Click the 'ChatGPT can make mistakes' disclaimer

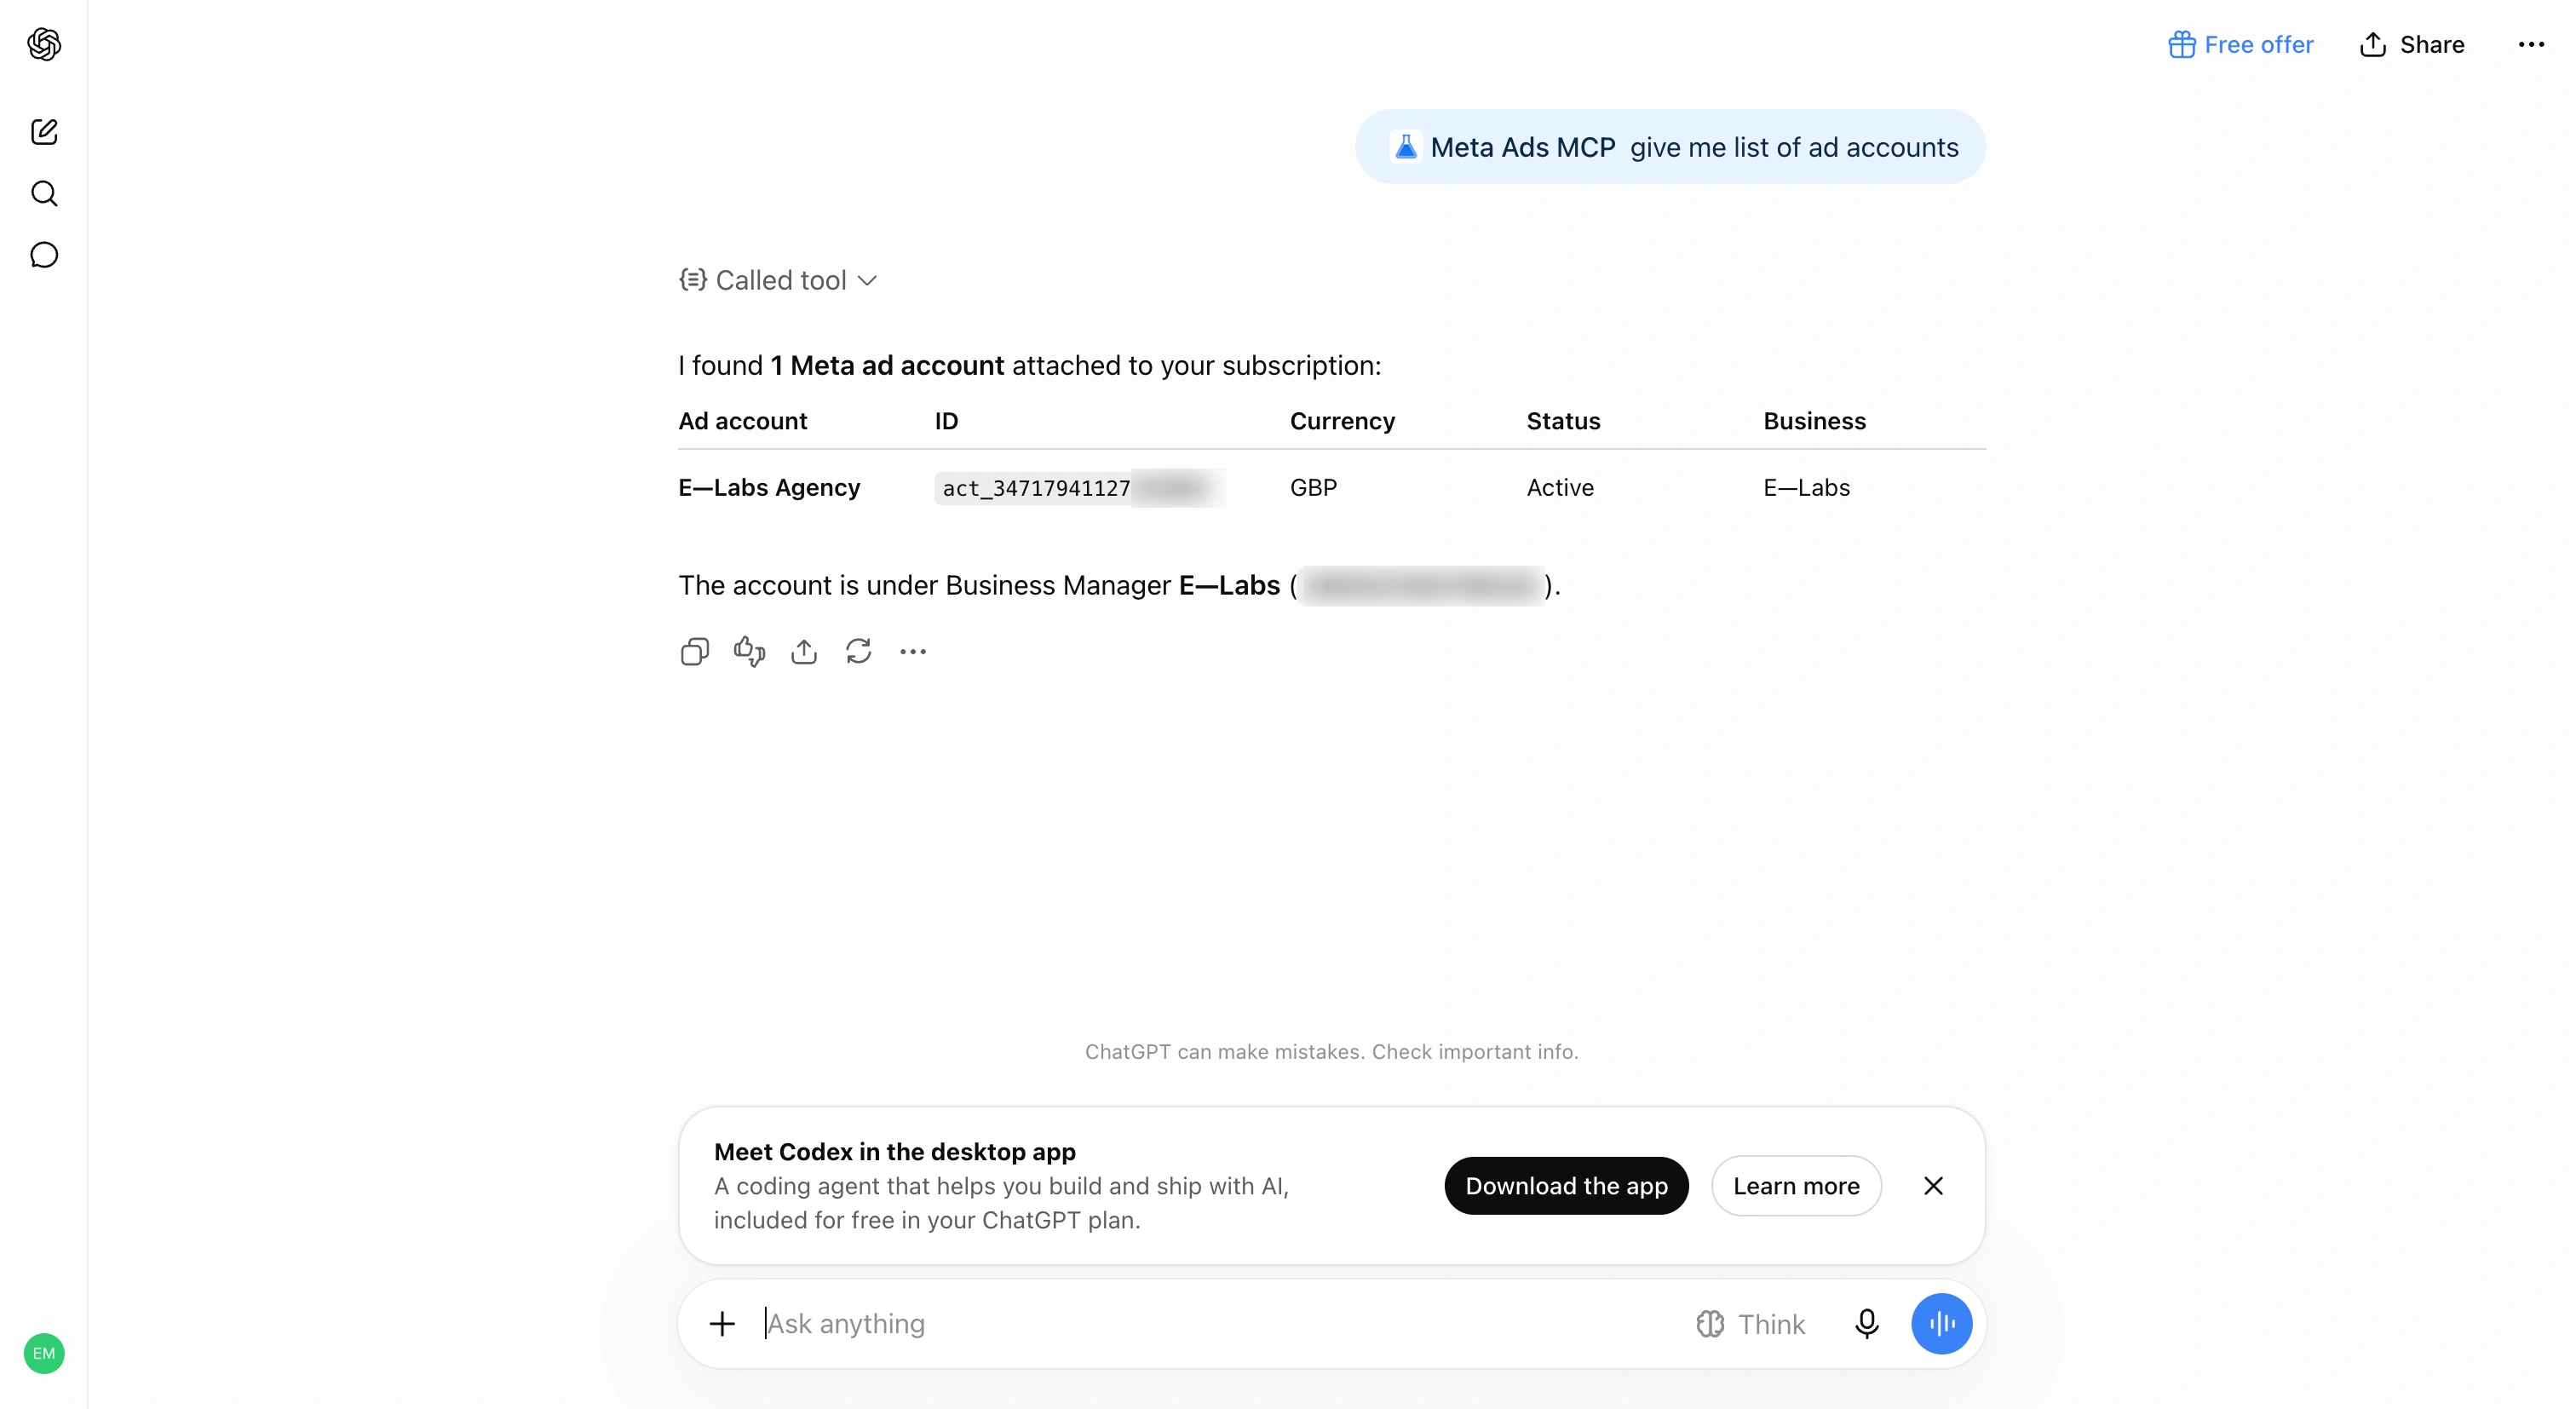tap(1331, 1052)
